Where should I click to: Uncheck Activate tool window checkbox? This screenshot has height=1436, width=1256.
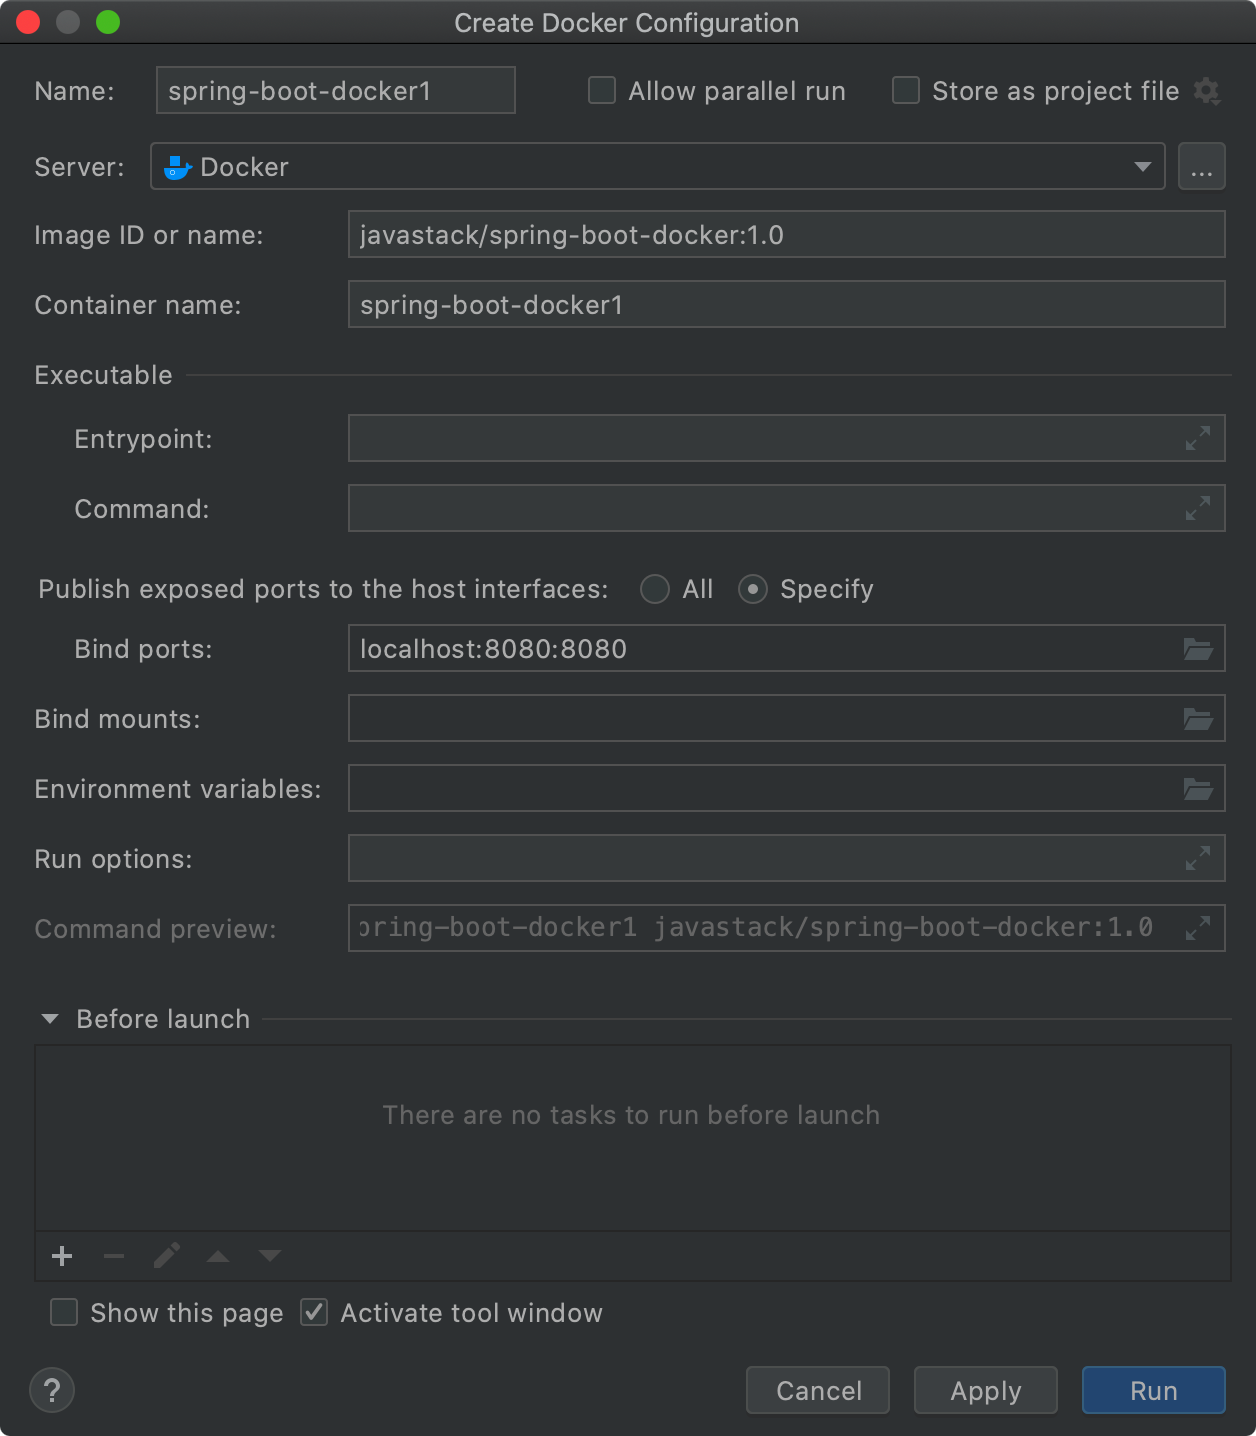314,1312
